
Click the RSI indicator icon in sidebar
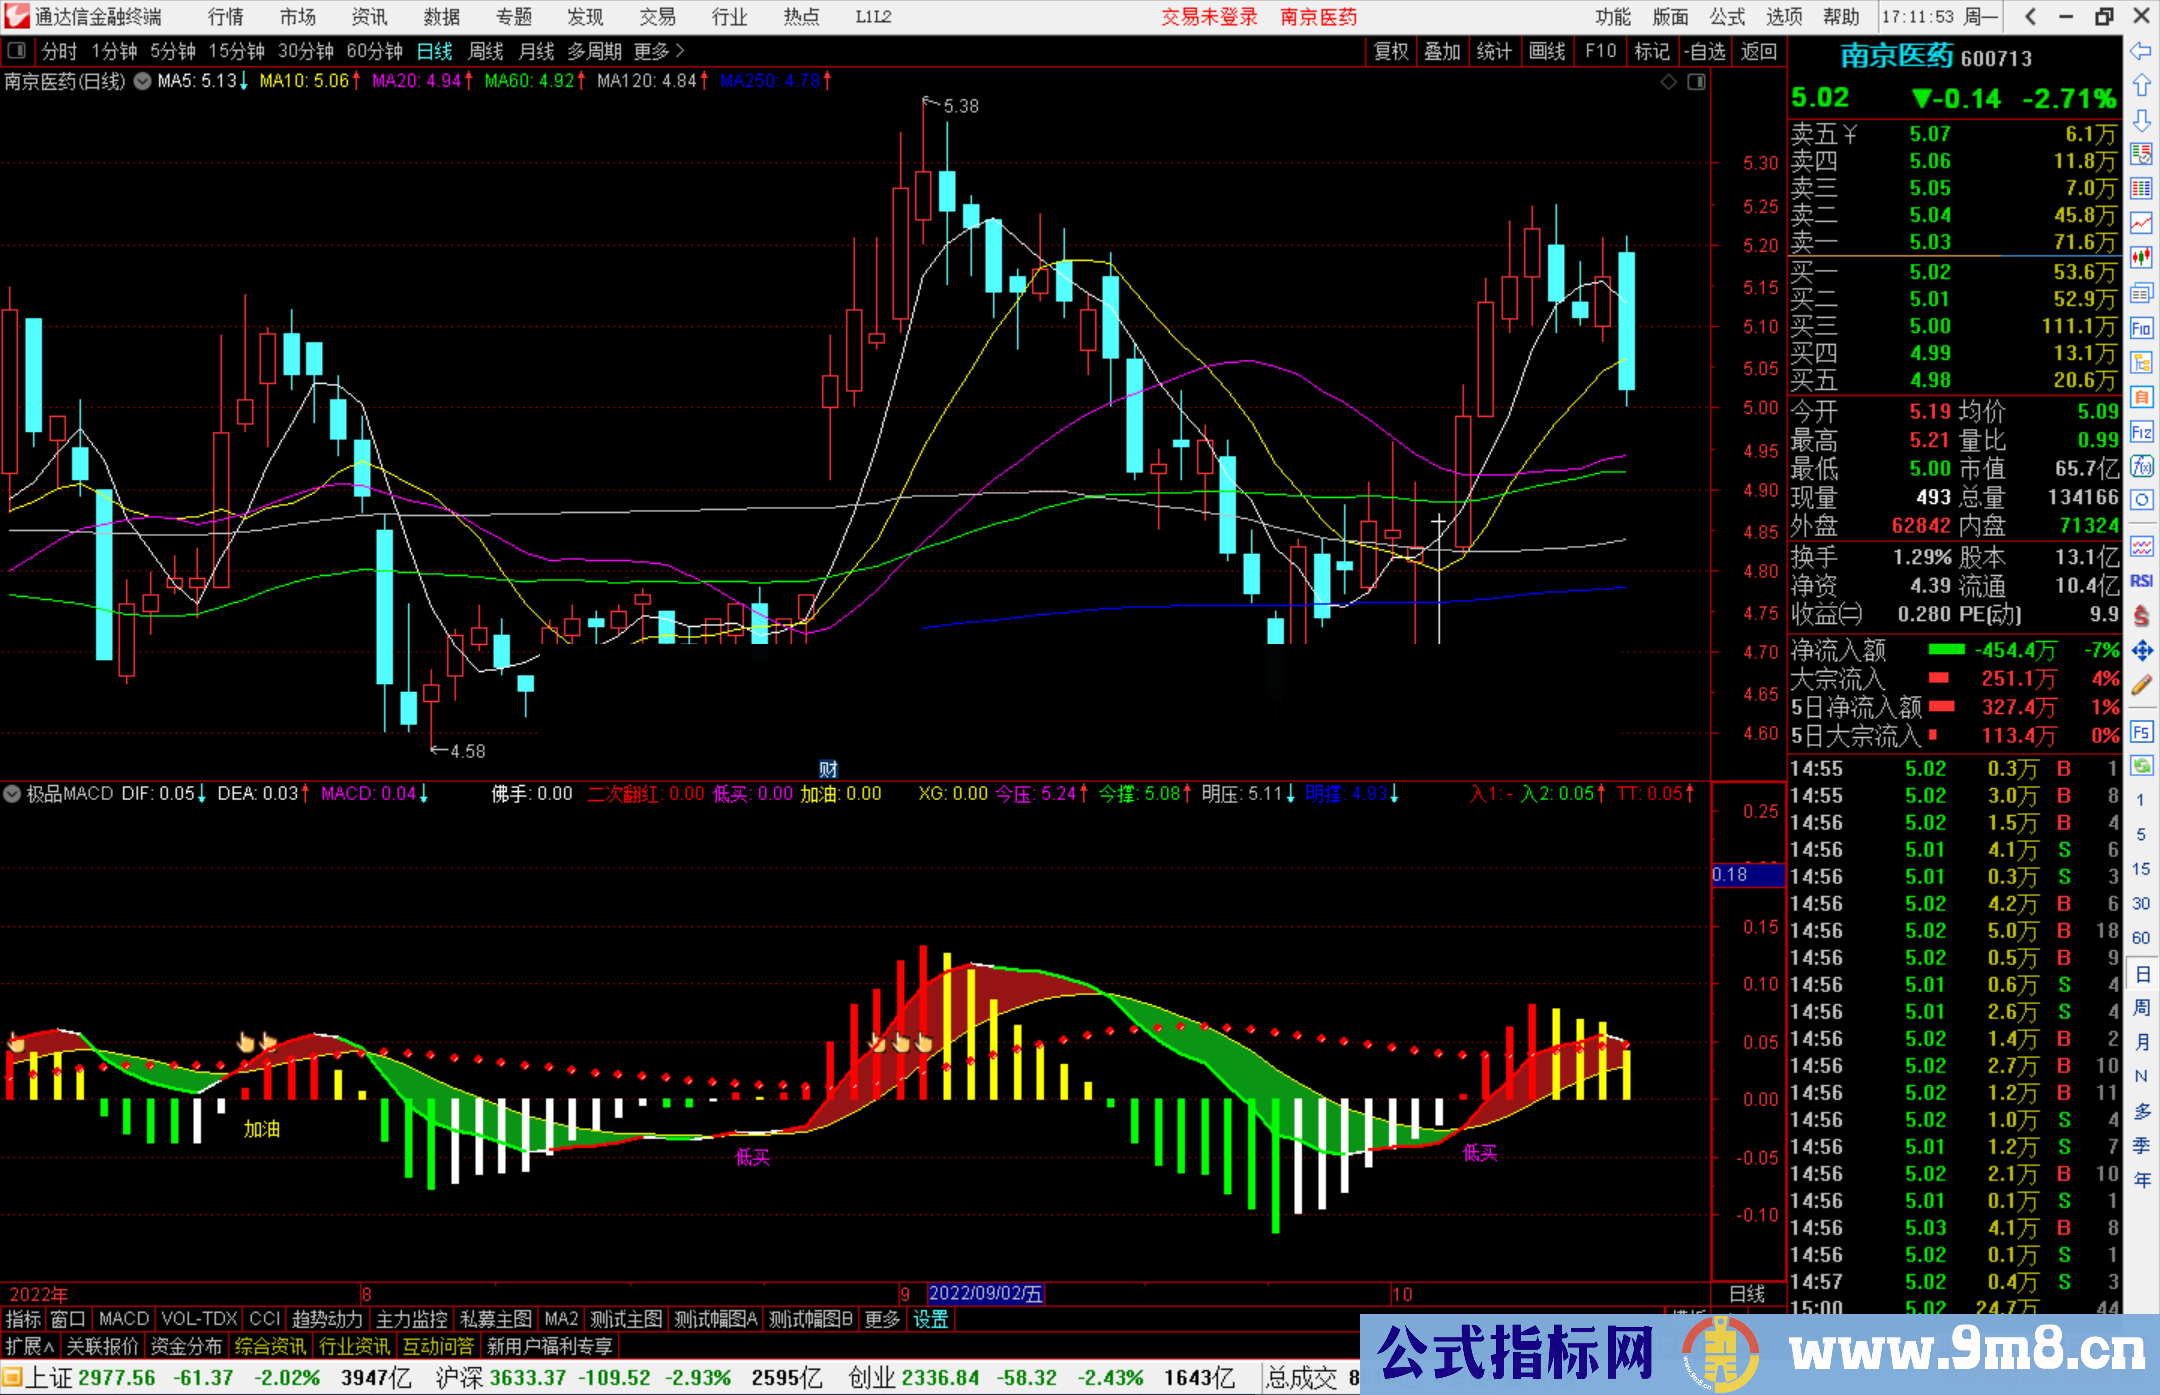(2141, 581)
